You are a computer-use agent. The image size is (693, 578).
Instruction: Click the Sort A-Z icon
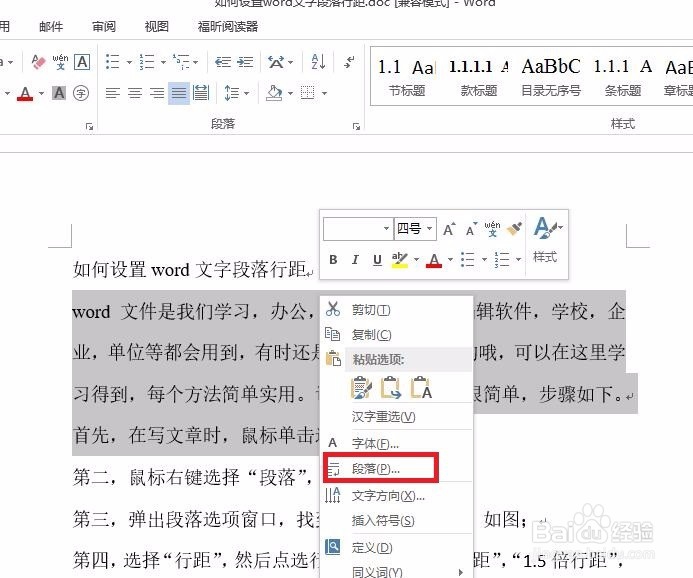coord(318,62)
